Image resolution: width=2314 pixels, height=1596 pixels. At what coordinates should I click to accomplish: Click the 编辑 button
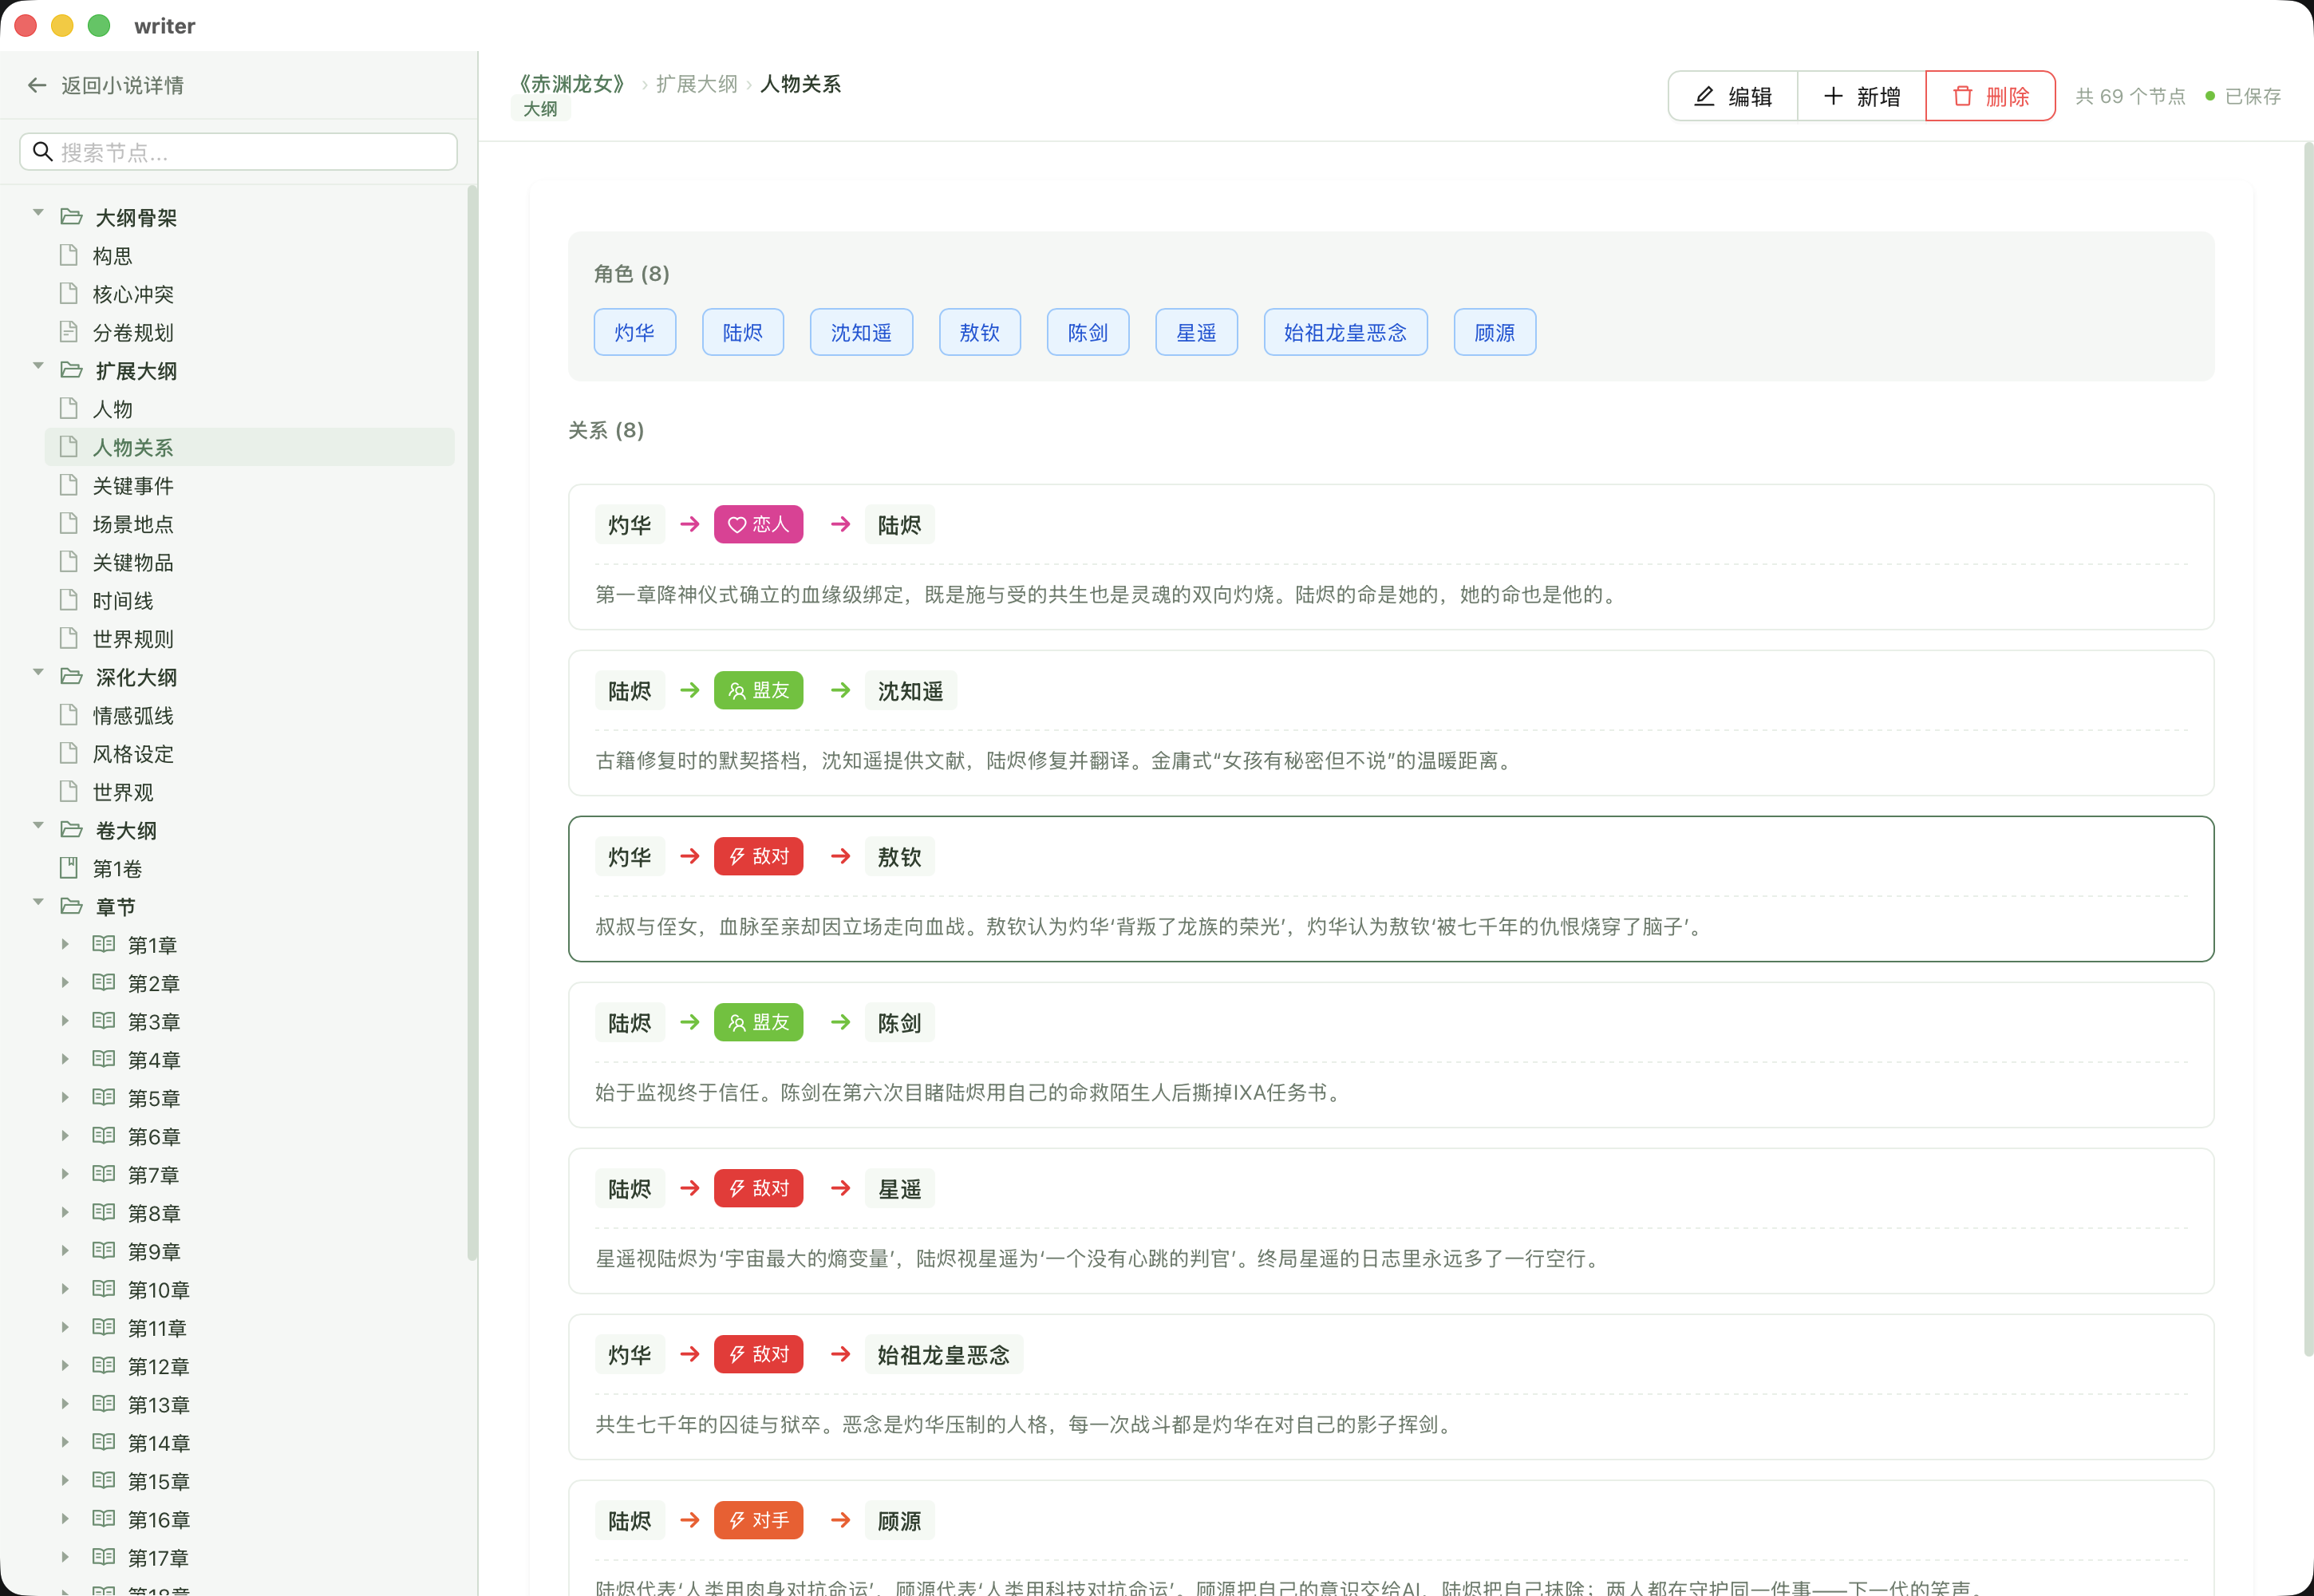(x=1733, y=96)
